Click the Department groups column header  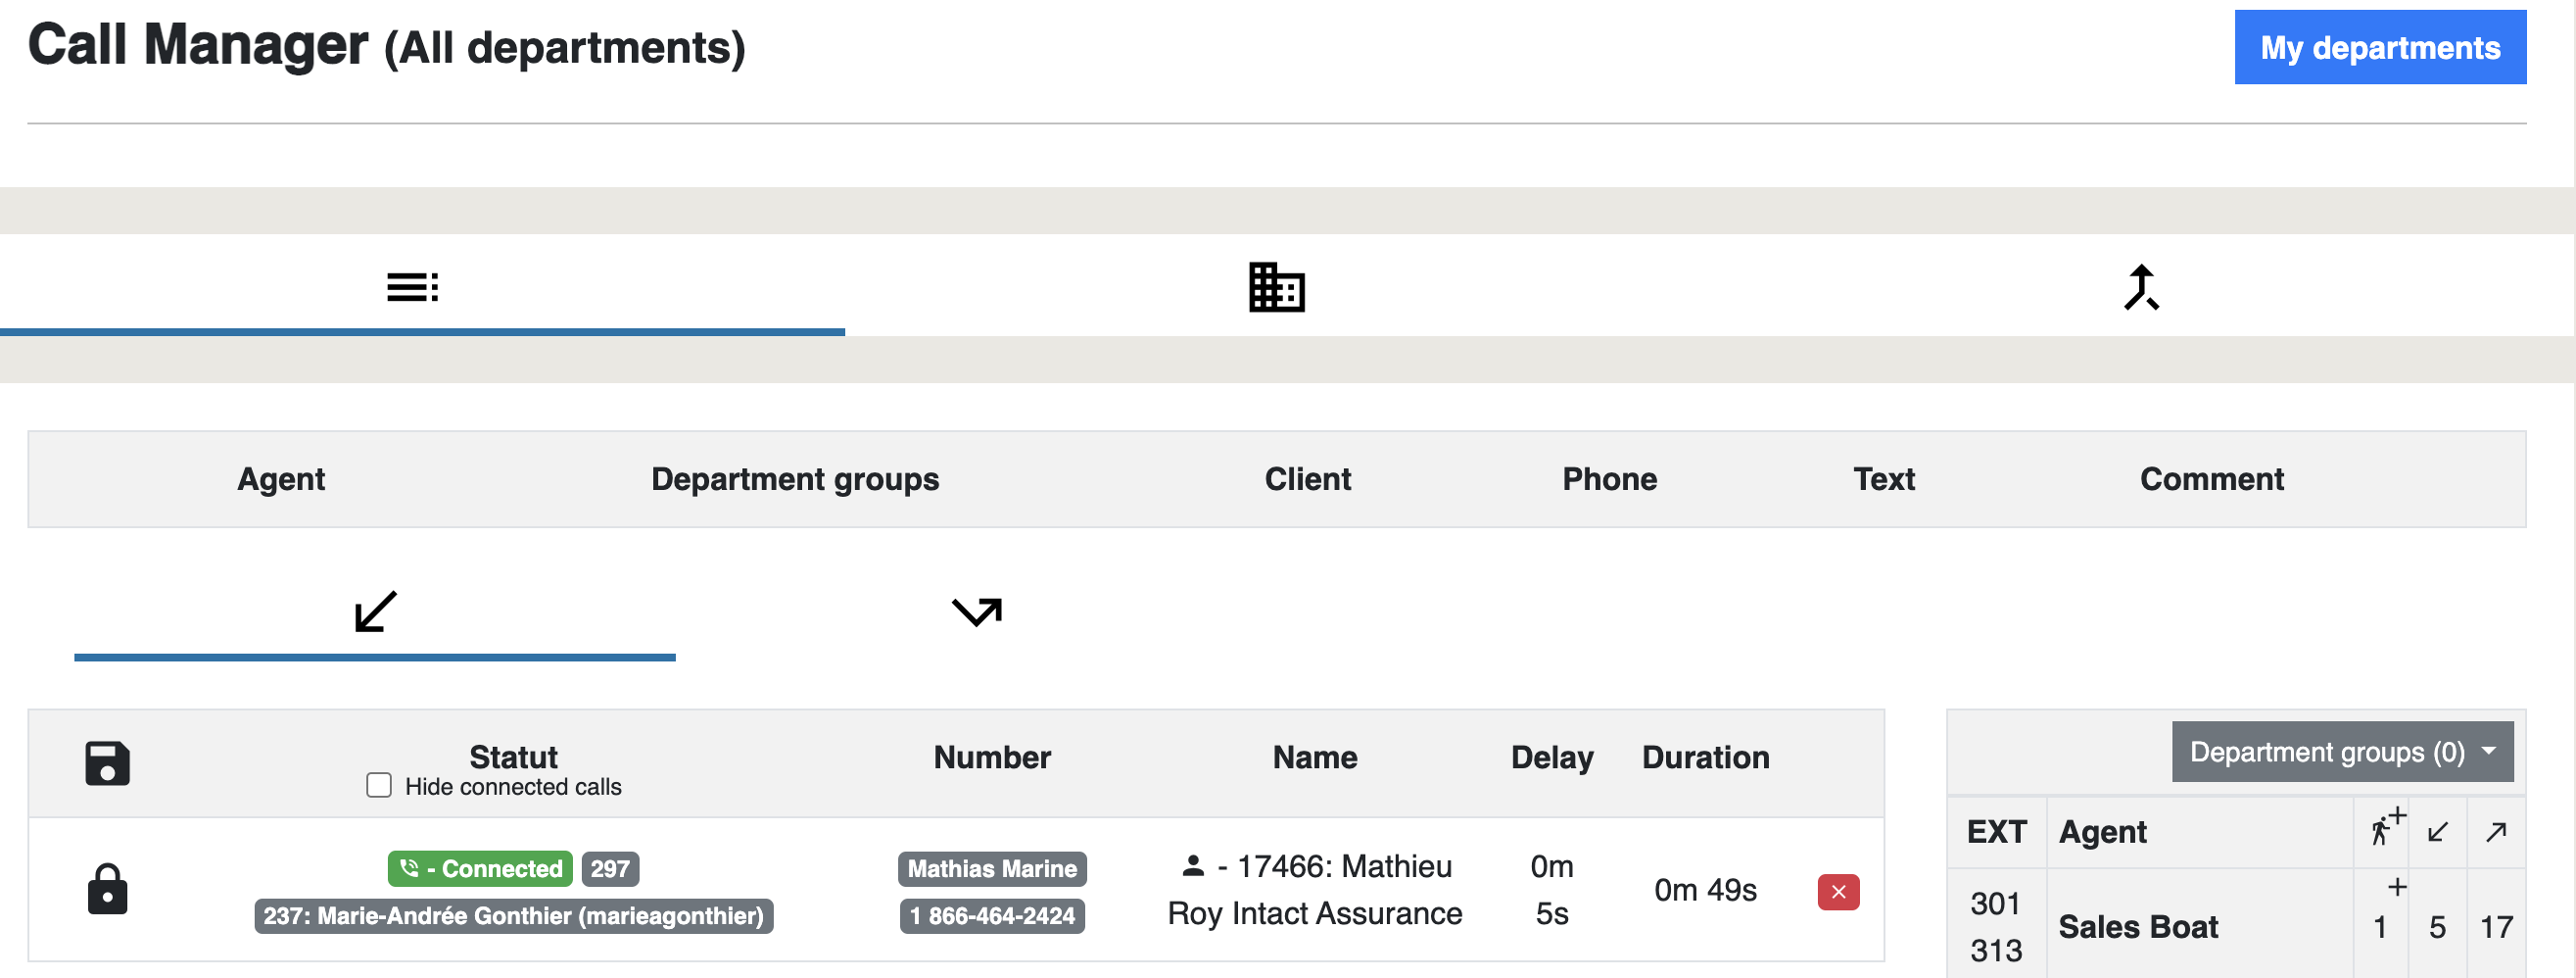point(794,480)
